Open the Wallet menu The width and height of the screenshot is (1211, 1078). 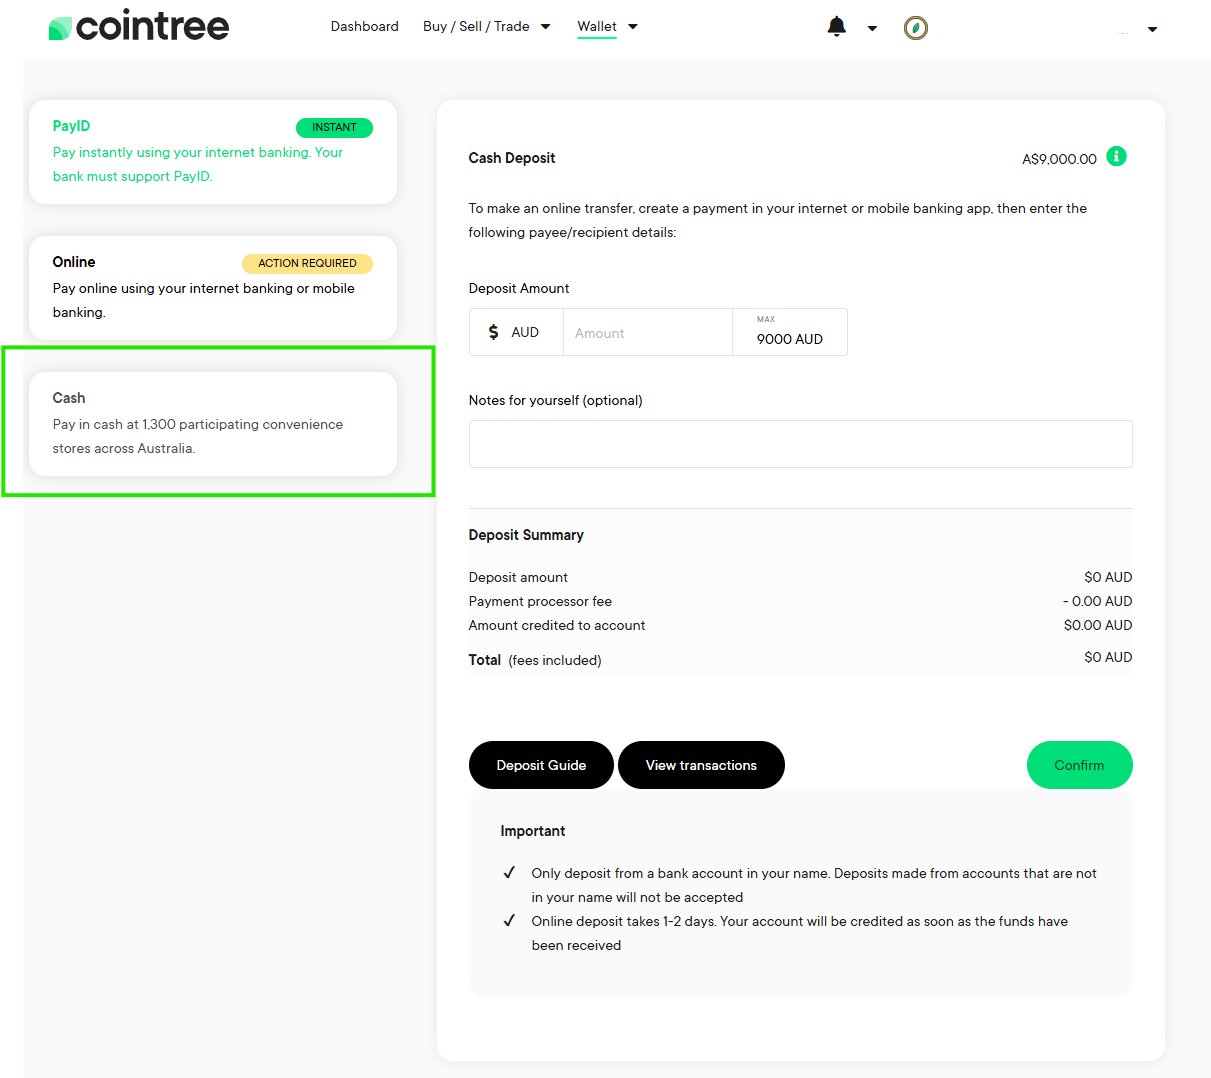(x=597, y=27)
